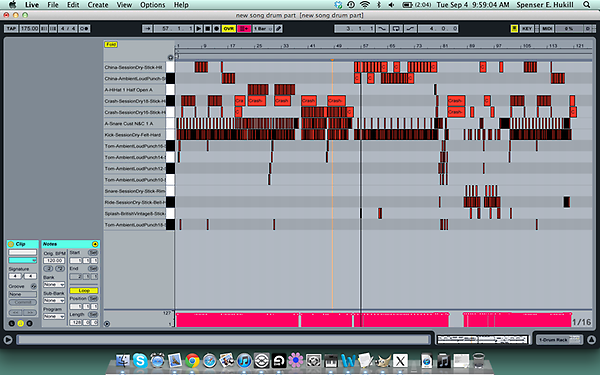
Task: Open the Help menu
Action: [181, 5]
